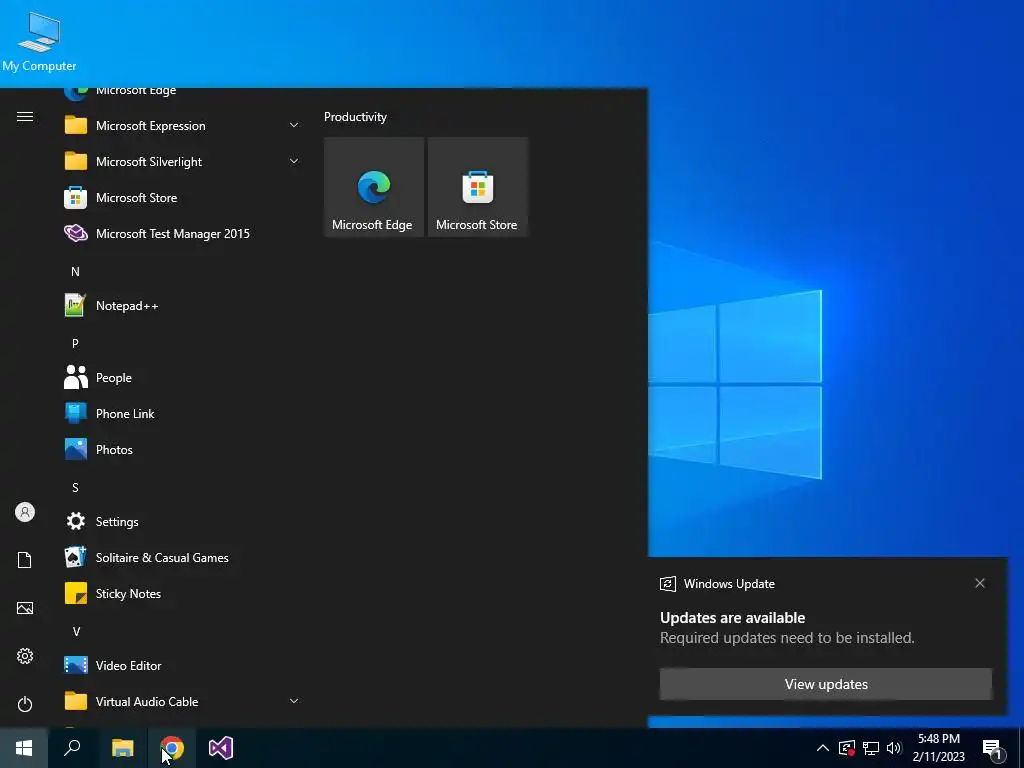Launch Microsoft Test Manager 2015
The height and width of the screenshot is (768, 1024).
[x=182, y=233]
